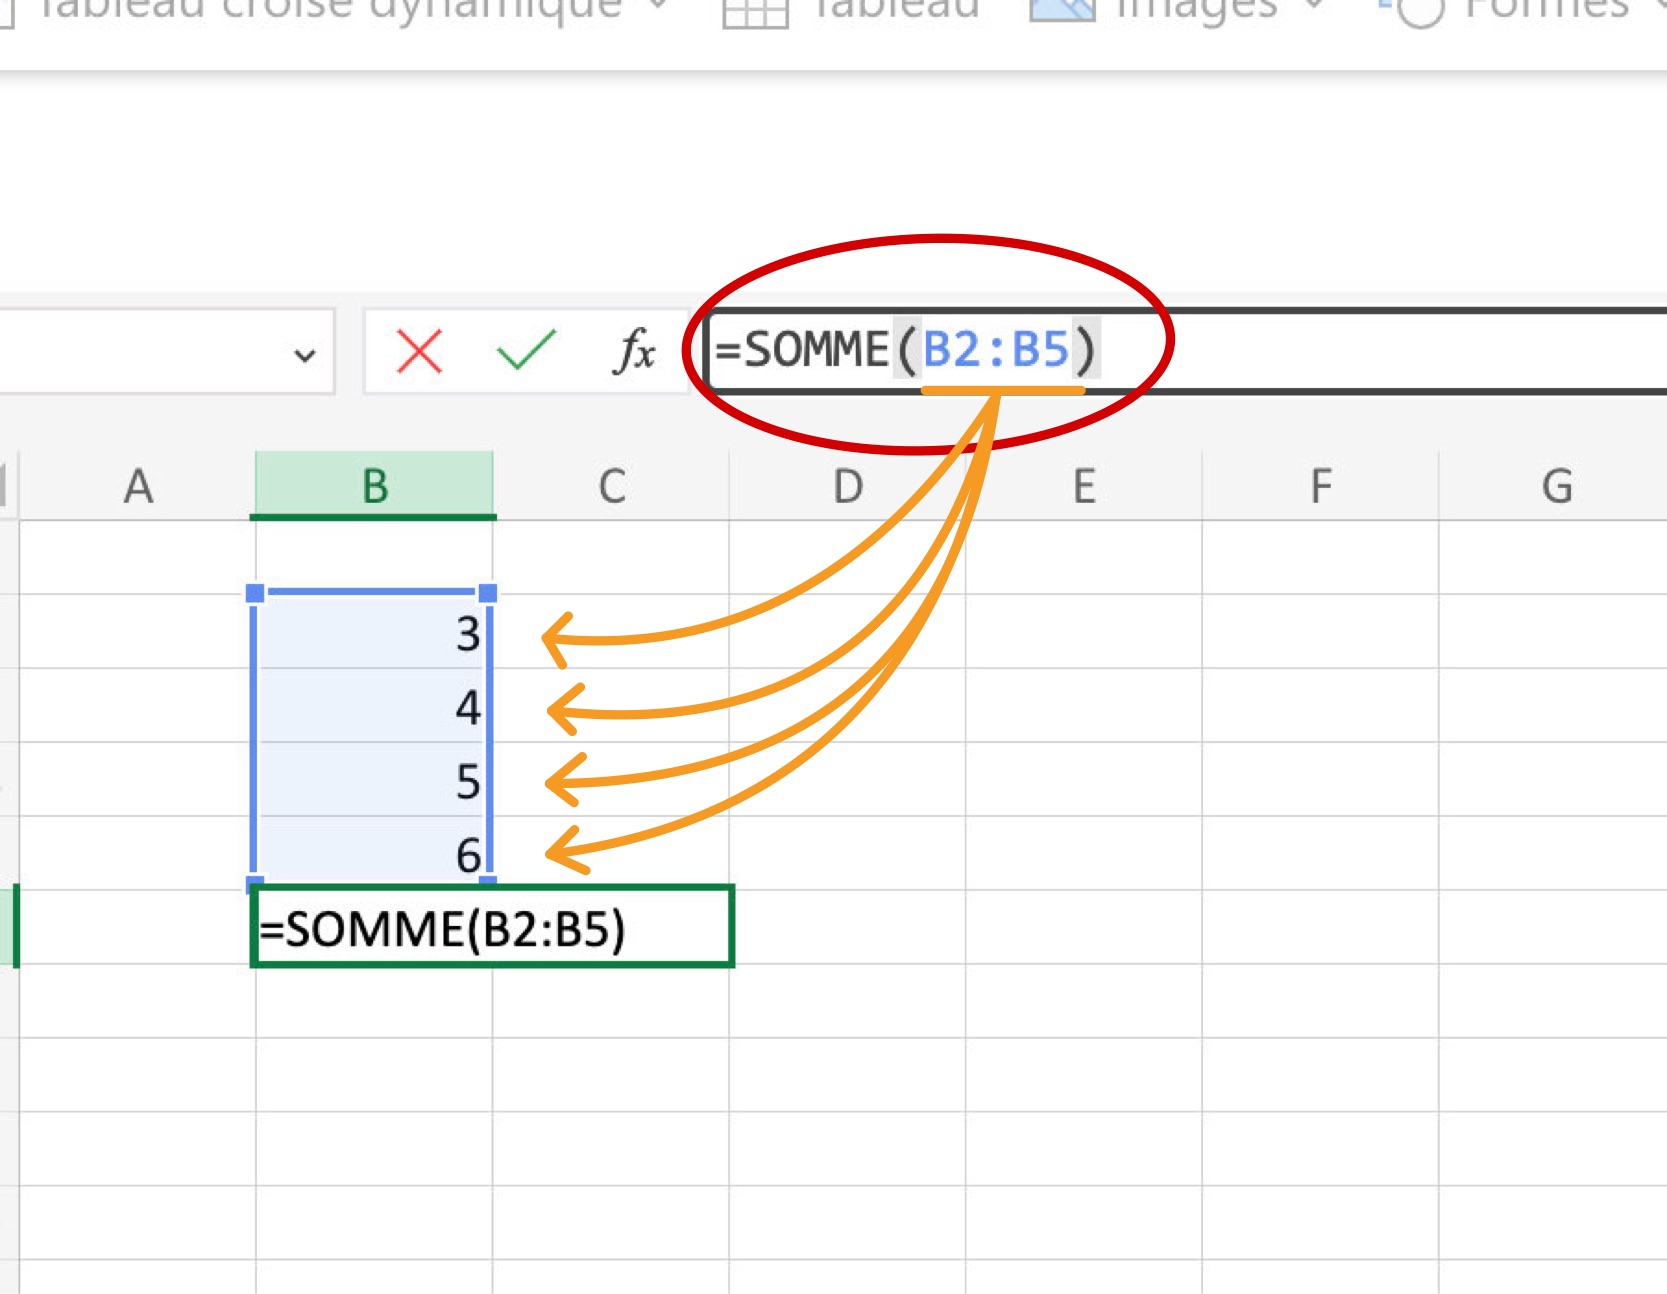The width and height of the screenshot is (1667, 1294).
Task: Expand the Name Box dropdown arrow
Action: pyautogui.click(x=305, y=354)
